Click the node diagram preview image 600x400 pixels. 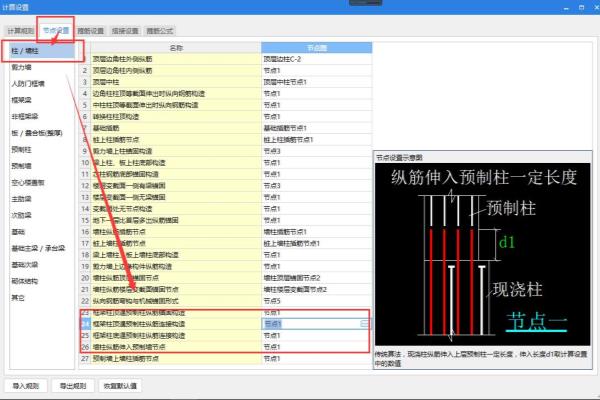tap(483, 255)
